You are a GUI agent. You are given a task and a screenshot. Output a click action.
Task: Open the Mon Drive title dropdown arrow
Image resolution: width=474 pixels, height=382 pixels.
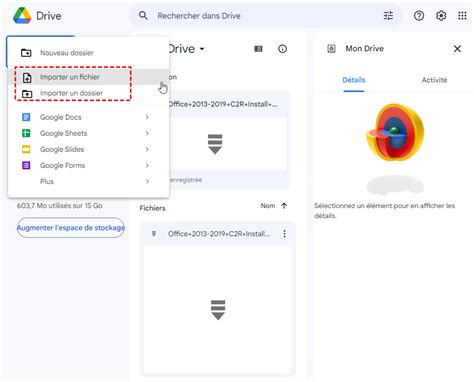[202, 49]
